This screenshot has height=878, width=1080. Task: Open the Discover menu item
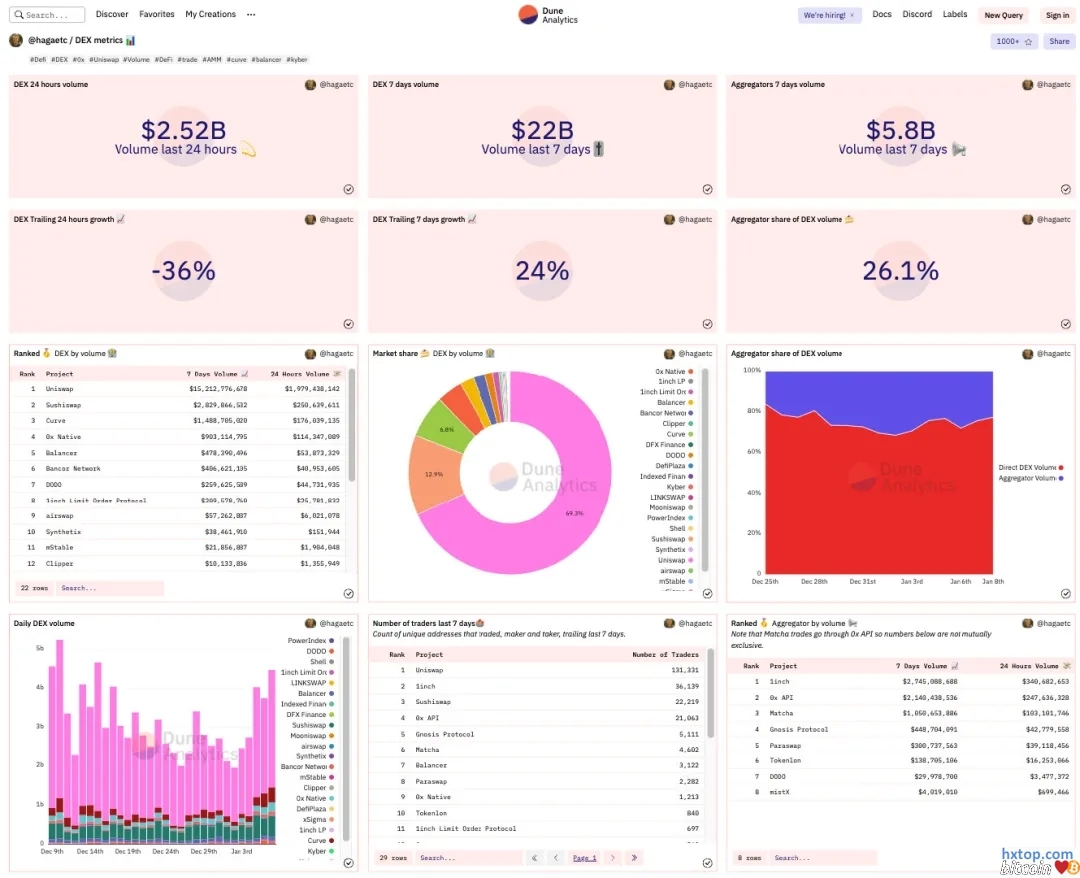[112, 15]
